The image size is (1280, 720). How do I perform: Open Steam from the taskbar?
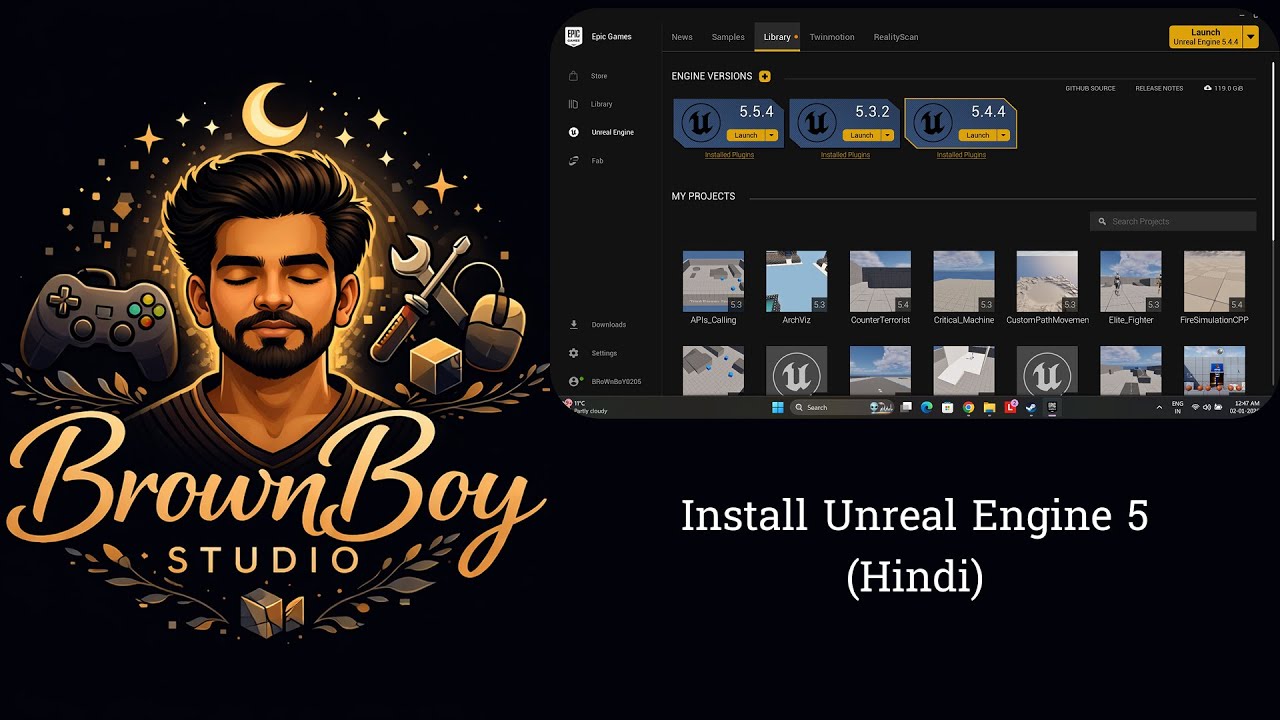click(x=1031, y=407)
